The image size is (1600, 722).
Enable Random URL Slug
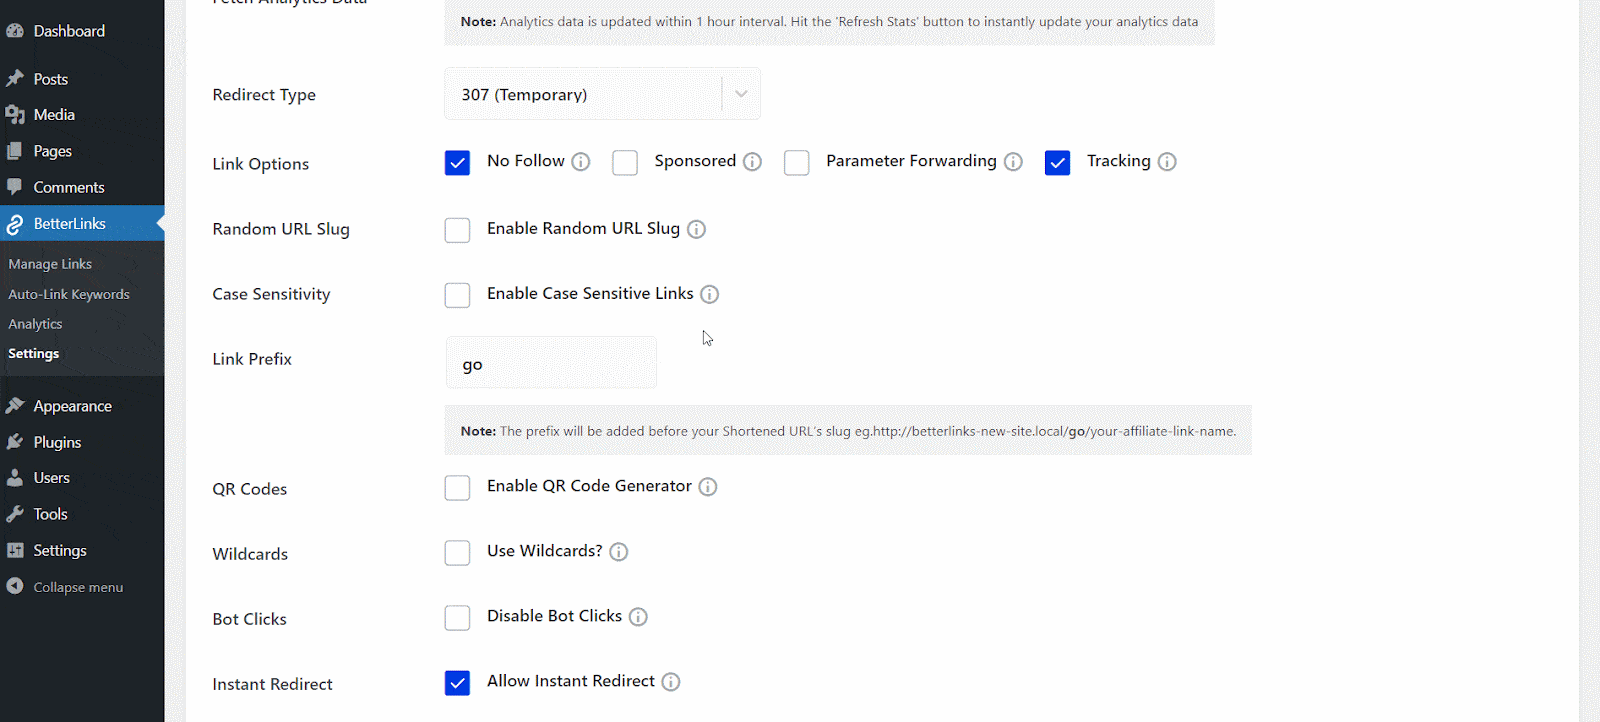pyautogui.click(x=457, y=230)
